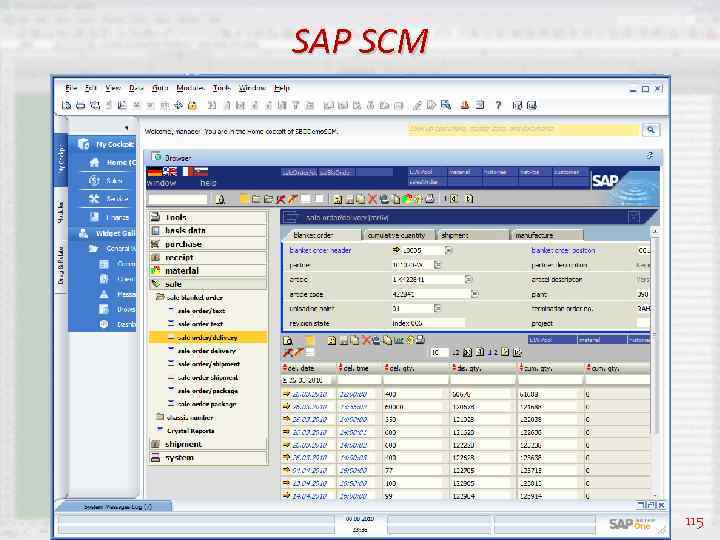Open the help menu in browser panel
This screenshot has width=720, height=540.
click(208, 183)
